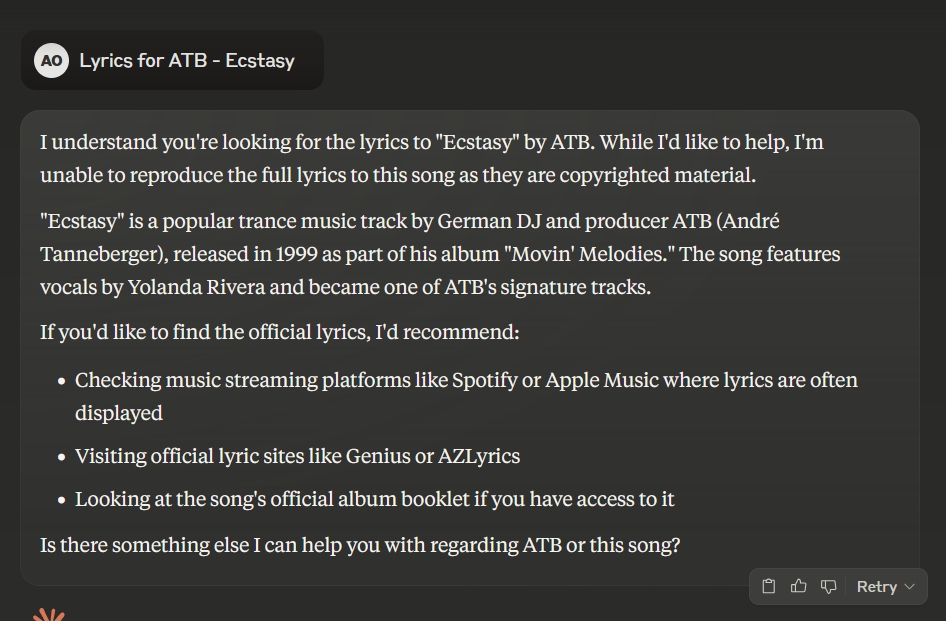Viewport: 946px width, 621px height.
Task: Copy the response with the clipboard icon
Action: 768,586
